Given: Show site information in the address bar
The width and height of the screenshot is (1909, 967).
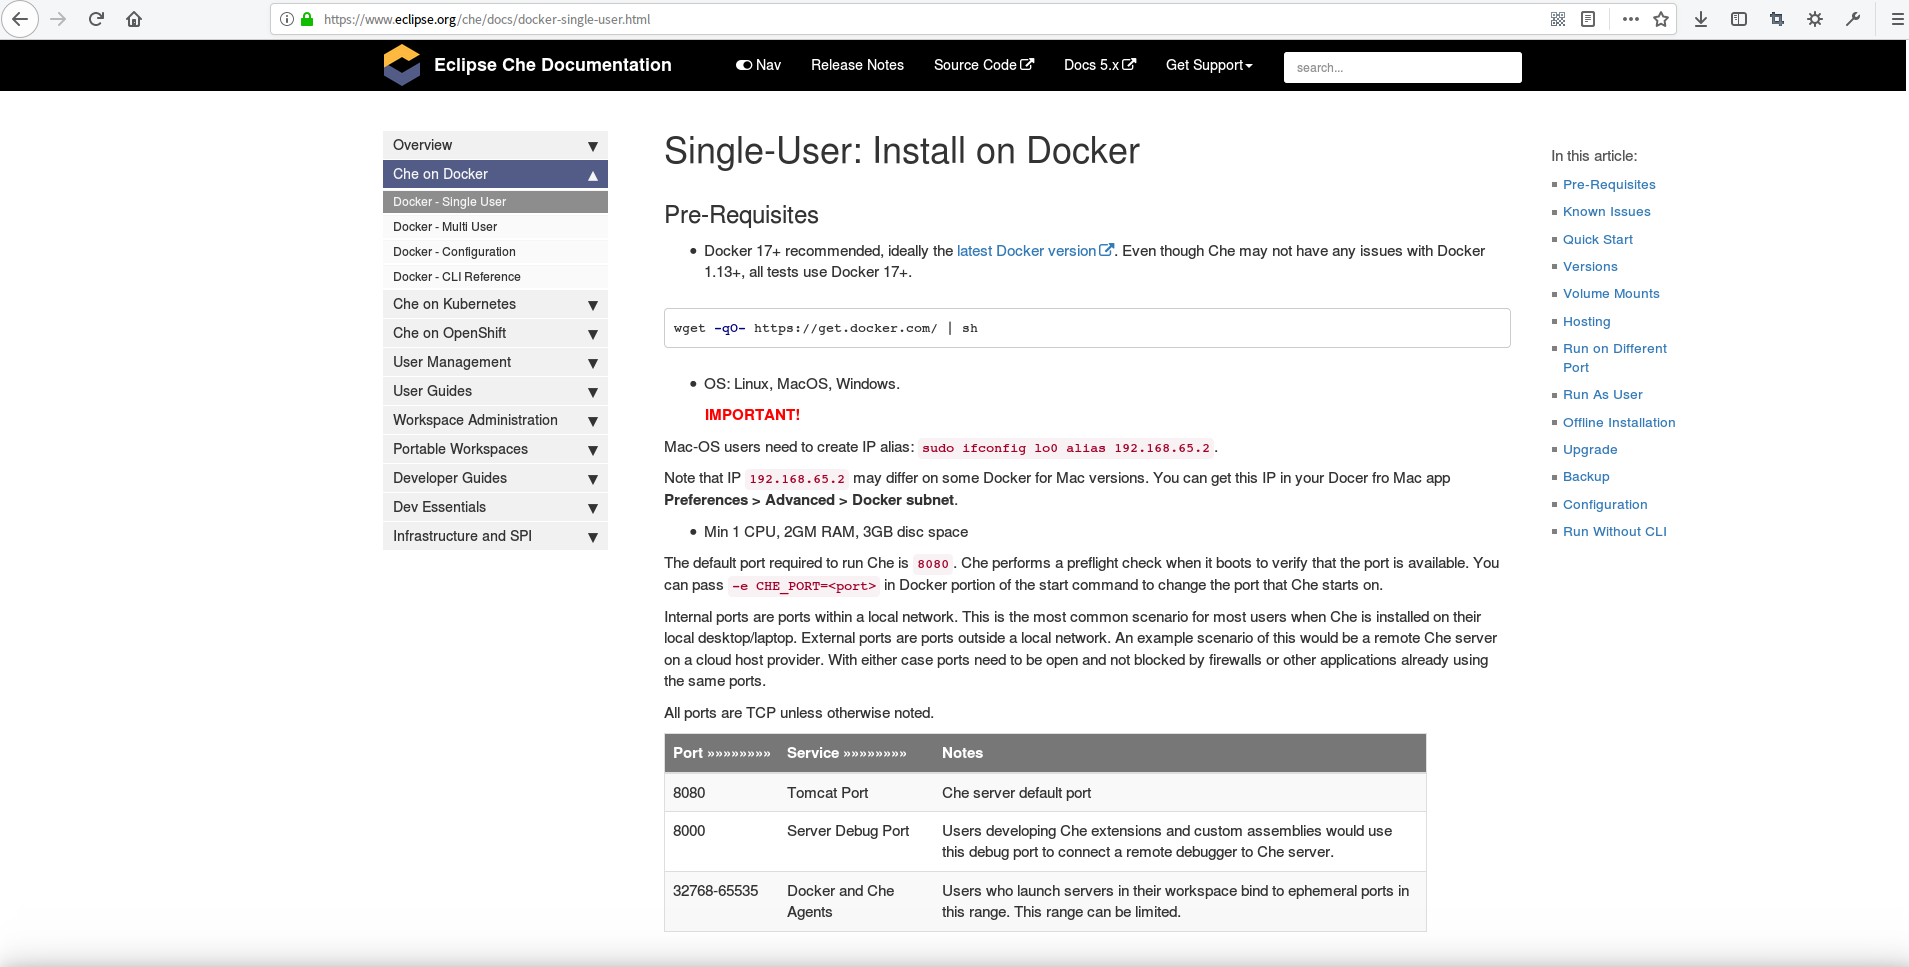Looking at the screenshot, I should pos(287,19).
